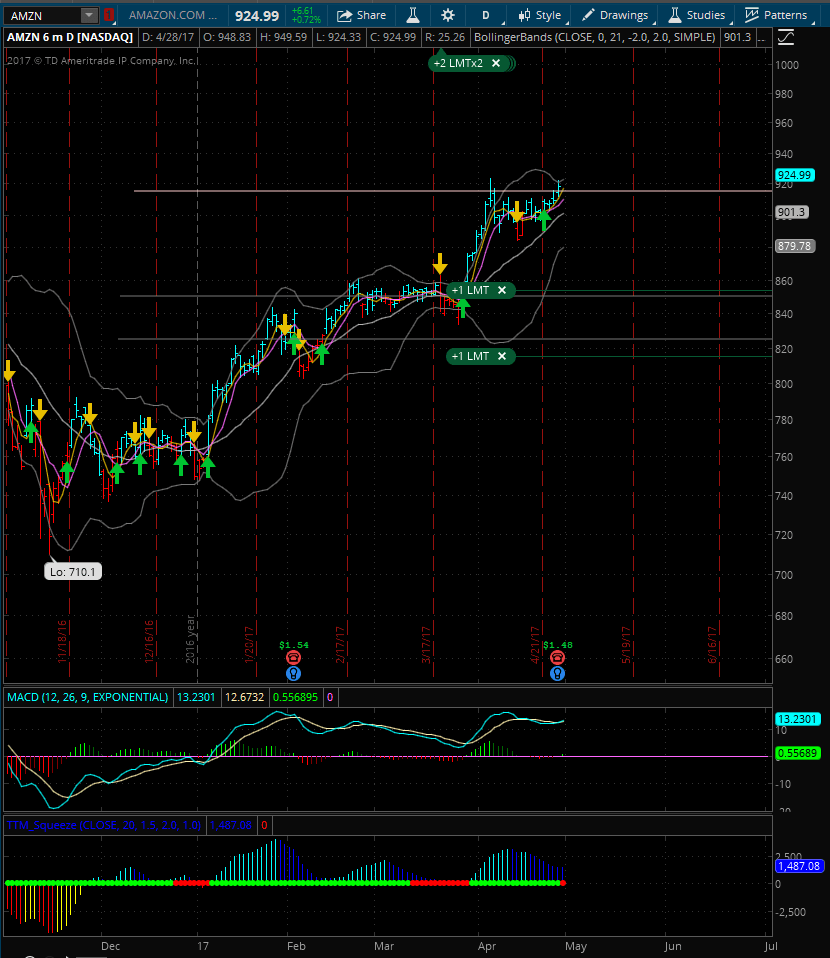This screenshot has height=958, width=830.
Task: Click the 3/17/17 expiration date marker
Action: click(x=427, y=645)
